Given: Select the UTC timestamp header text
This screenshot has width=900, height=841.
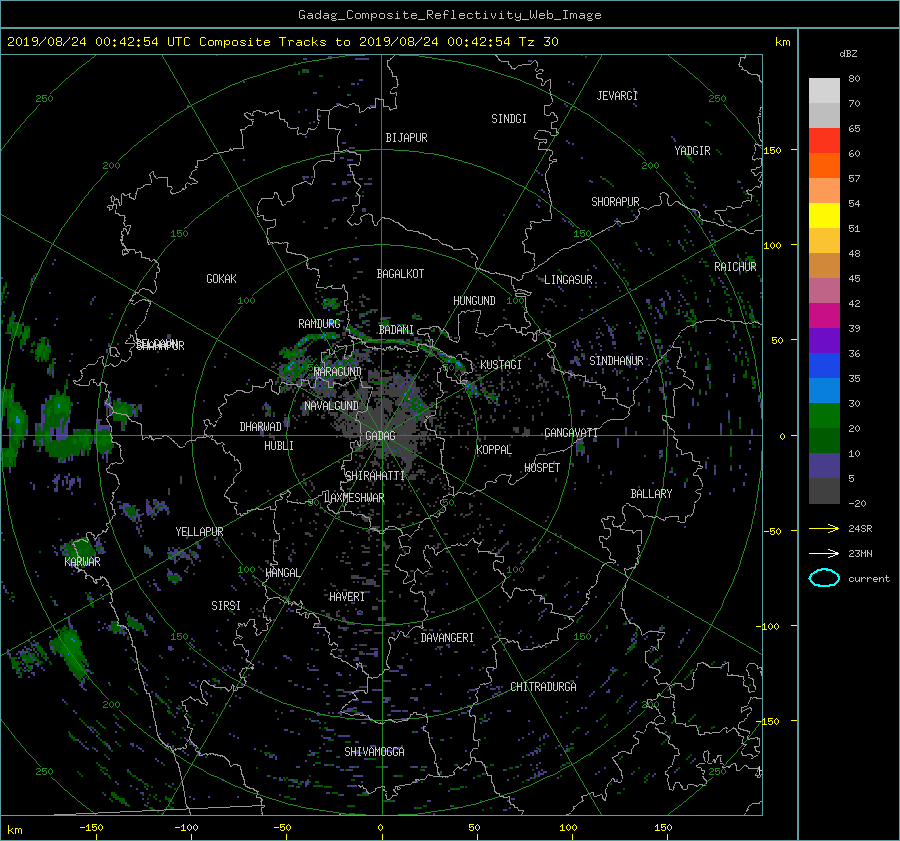Looking at the screenshot, I should pyautogui.click(x=283, y=42).
